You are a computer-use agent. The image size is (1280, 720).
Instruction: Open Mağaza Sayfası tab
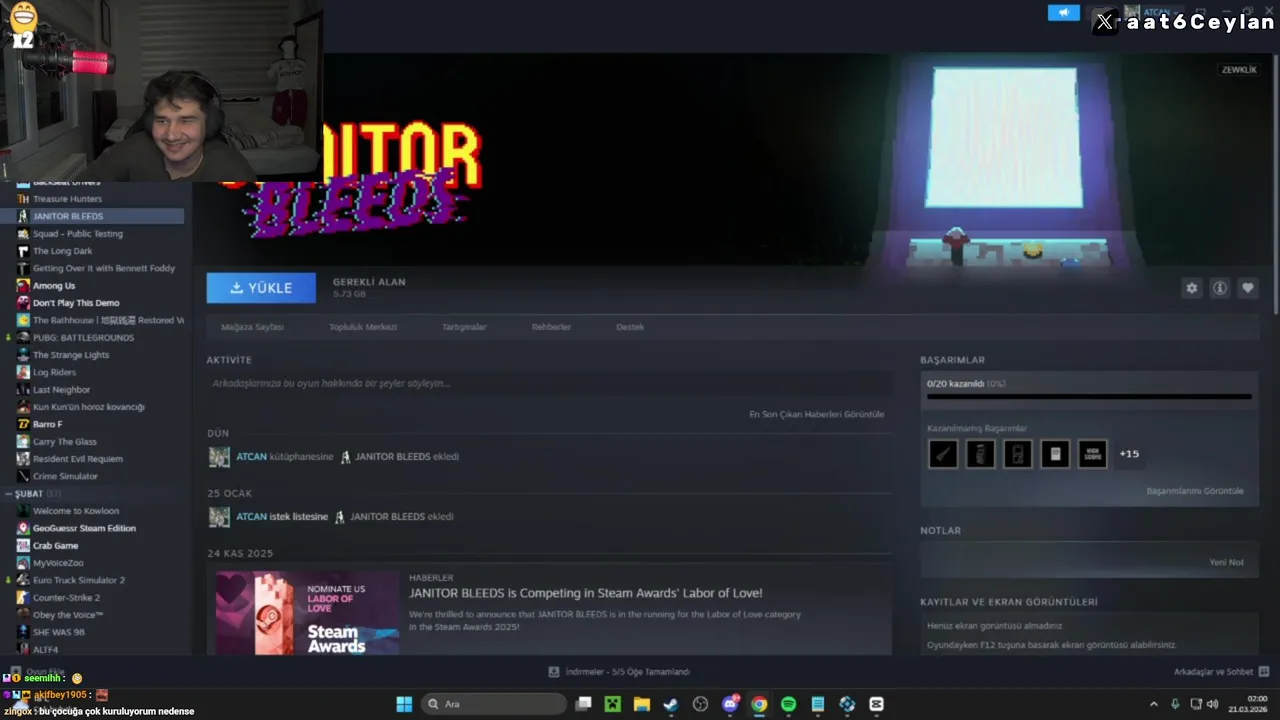tap(252, 327)
